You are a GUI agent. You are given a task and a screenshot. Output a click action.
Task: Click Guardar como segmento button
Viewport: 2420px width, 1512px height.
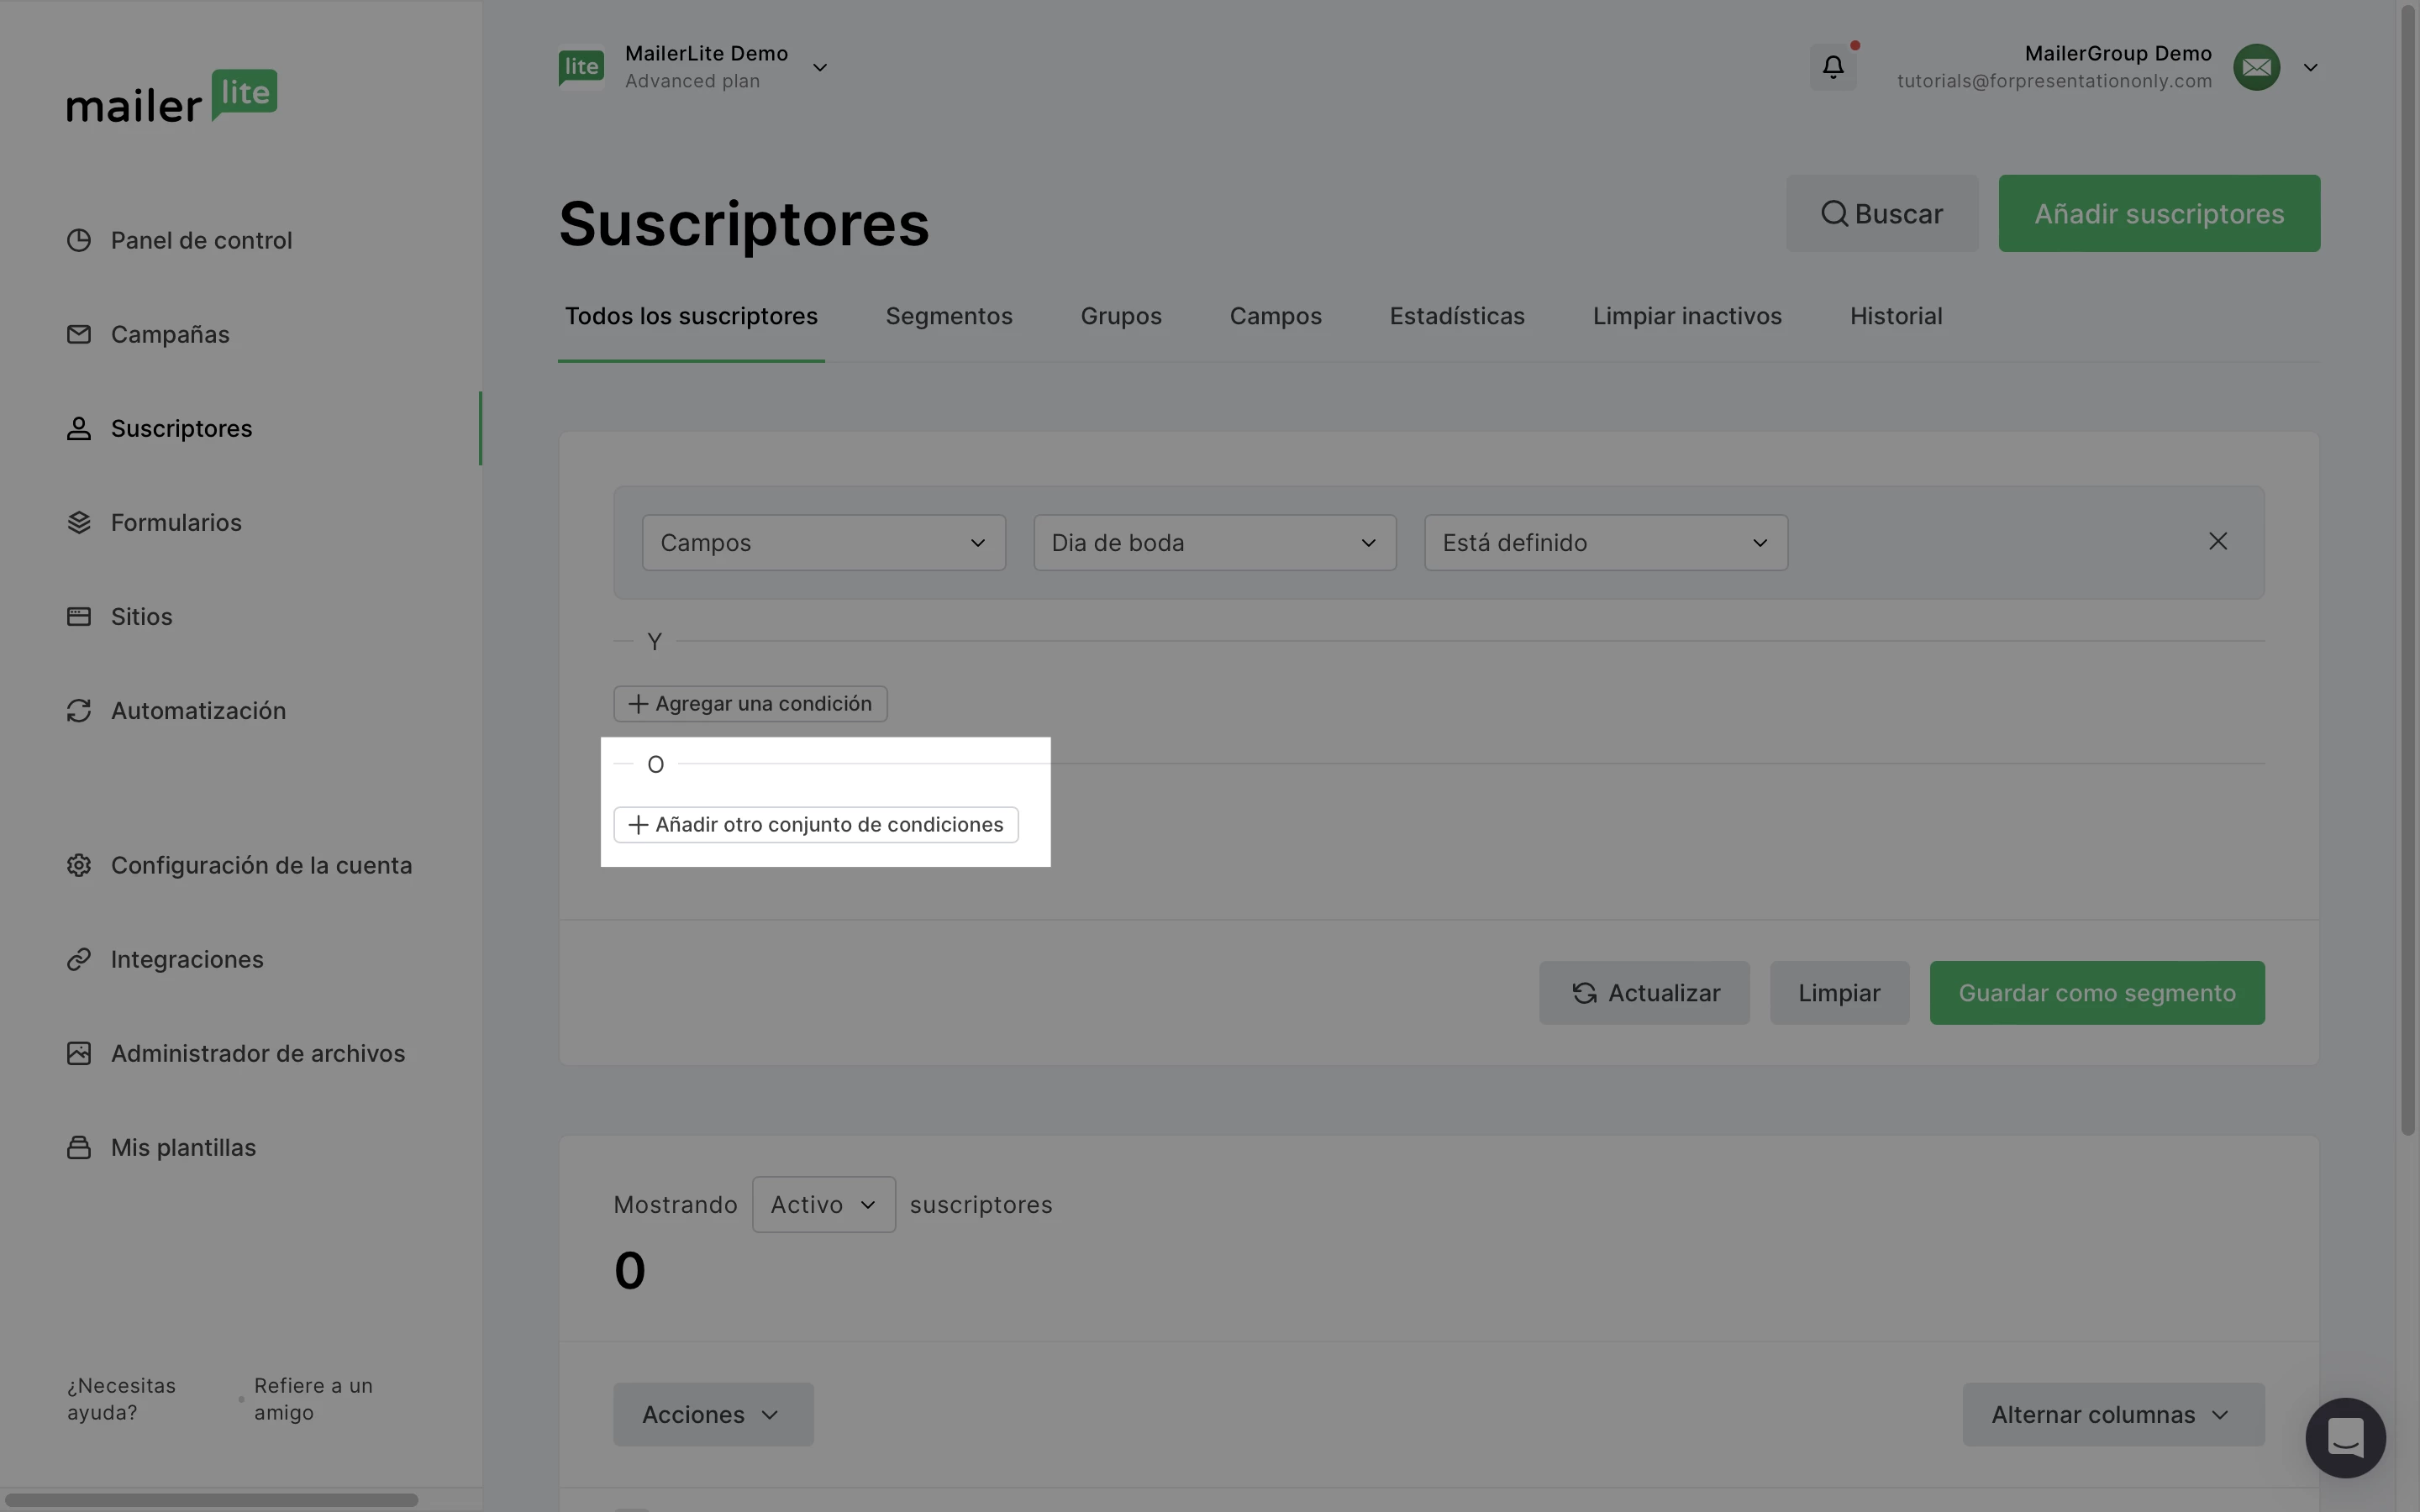2096,992
